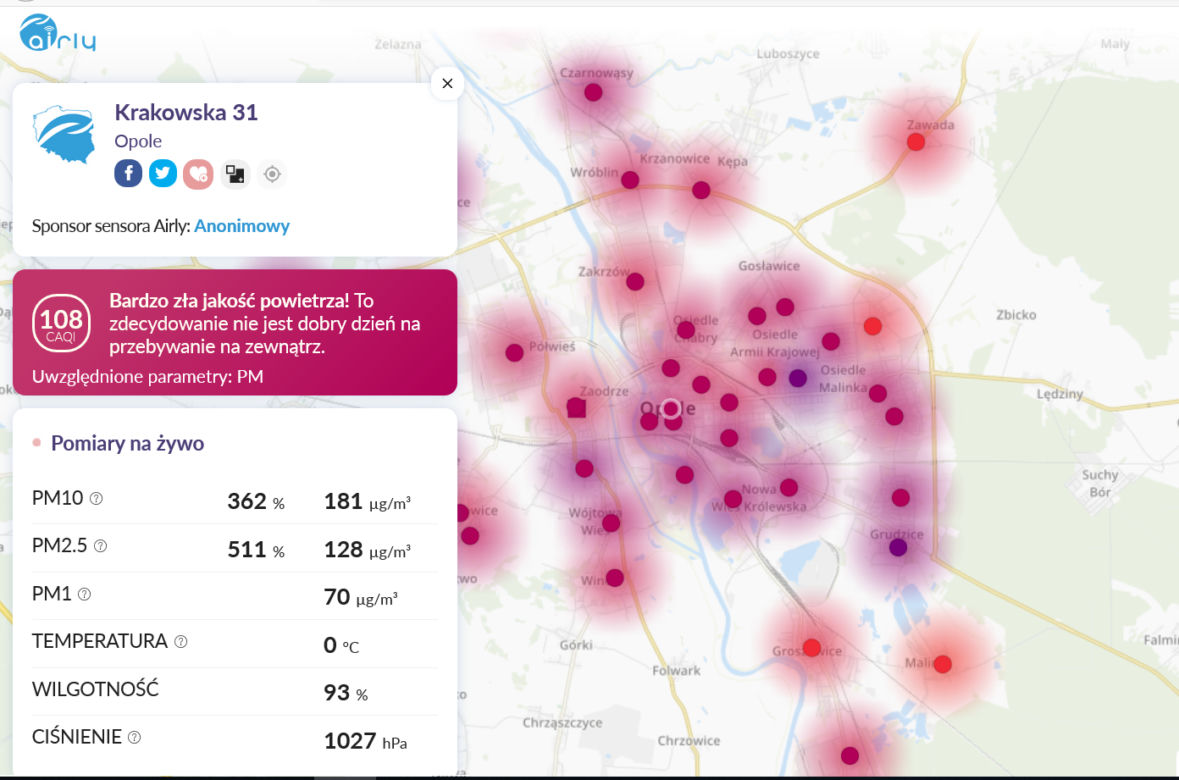This screenshot has height=780, width=1179.
Task: Open the Anonimowy sponsor link
Action: [241, 226]
